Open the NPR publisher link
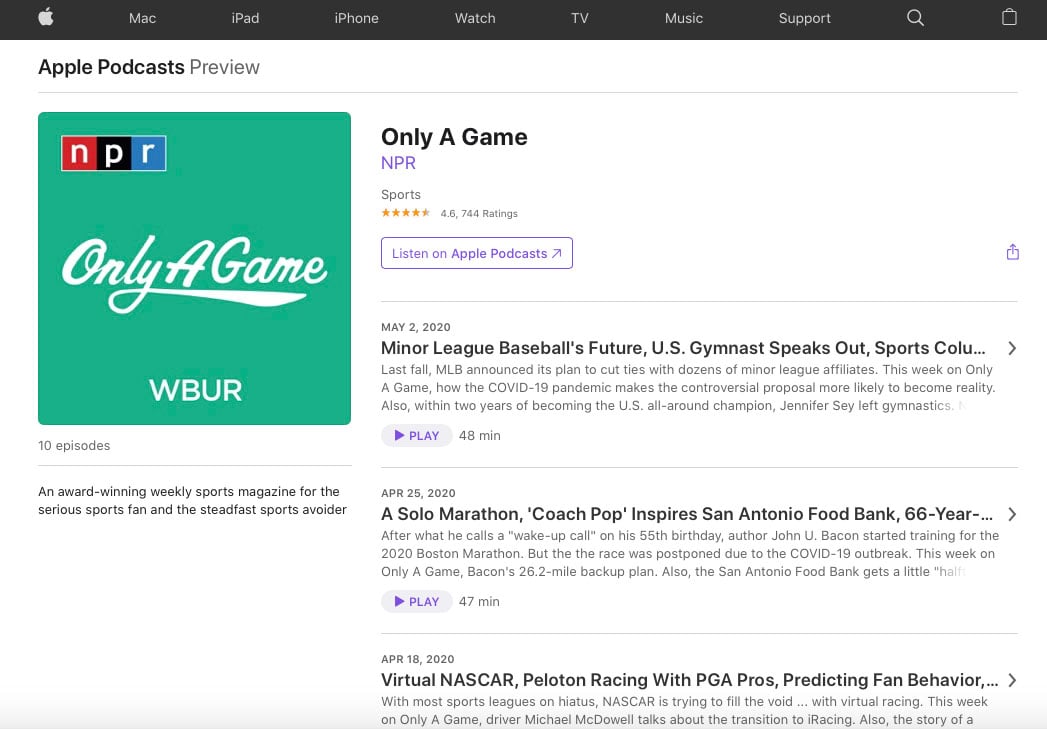The width and height of the screenshot is (1047, 729). pyautogui.click(x=399, y=163)
